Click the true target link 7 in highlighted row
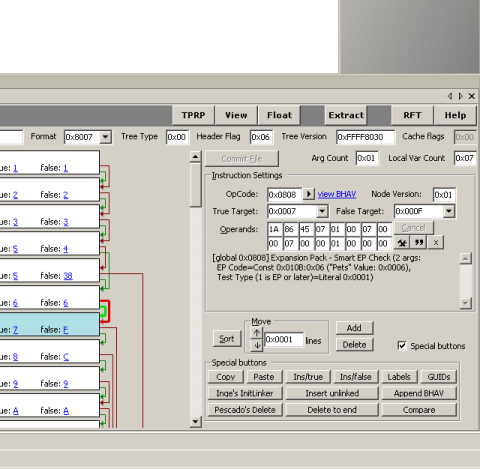Image resolution: width=480 pixels, height=469 pixels. 15,330
